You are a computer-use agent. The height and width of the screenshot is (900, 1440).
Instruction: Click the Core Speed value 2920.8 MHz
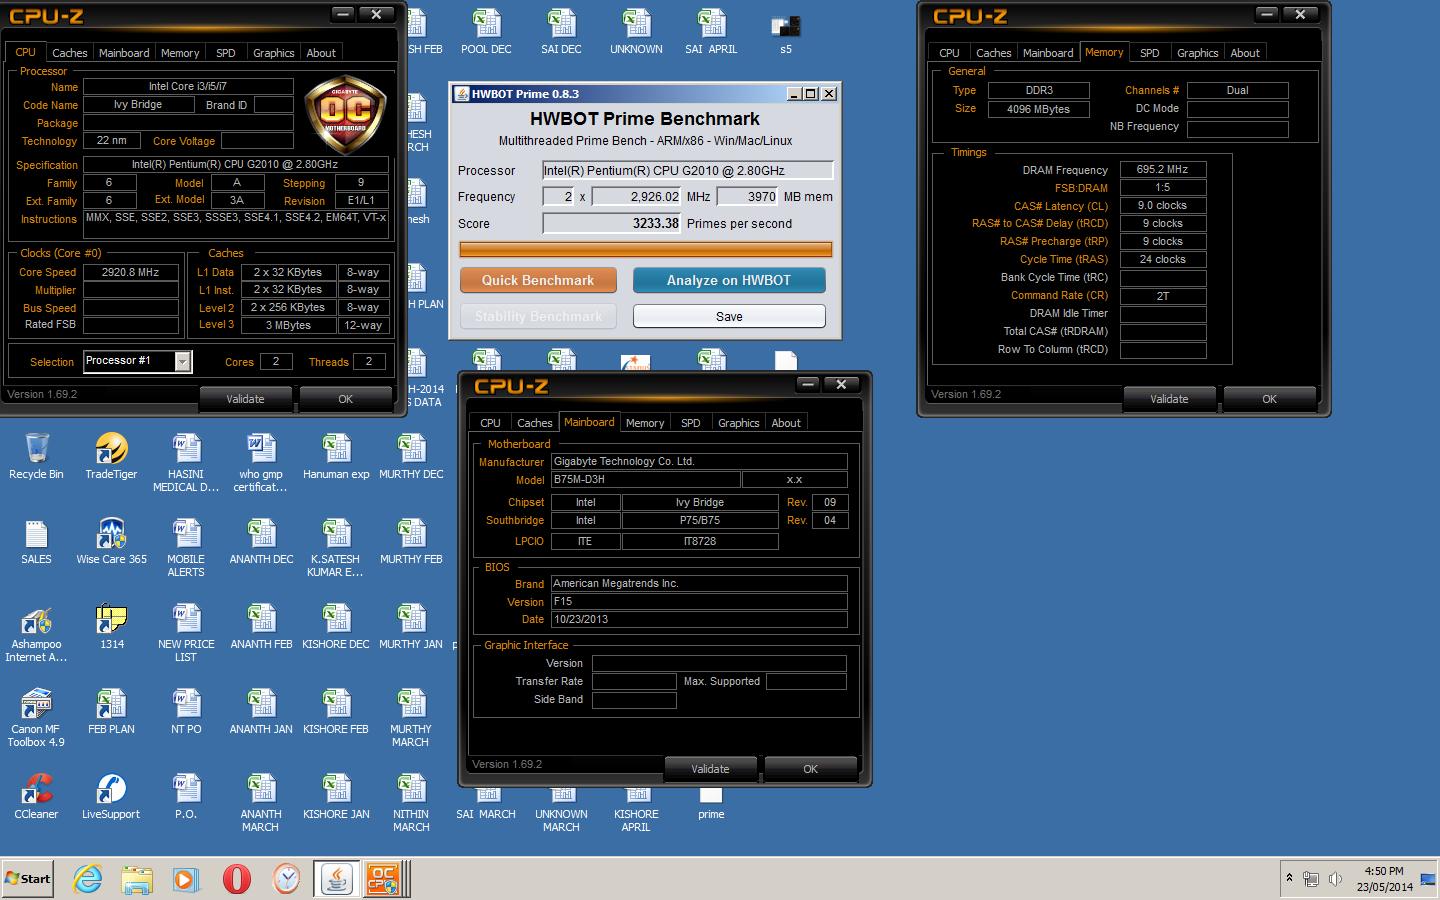(x=131, y=271)
